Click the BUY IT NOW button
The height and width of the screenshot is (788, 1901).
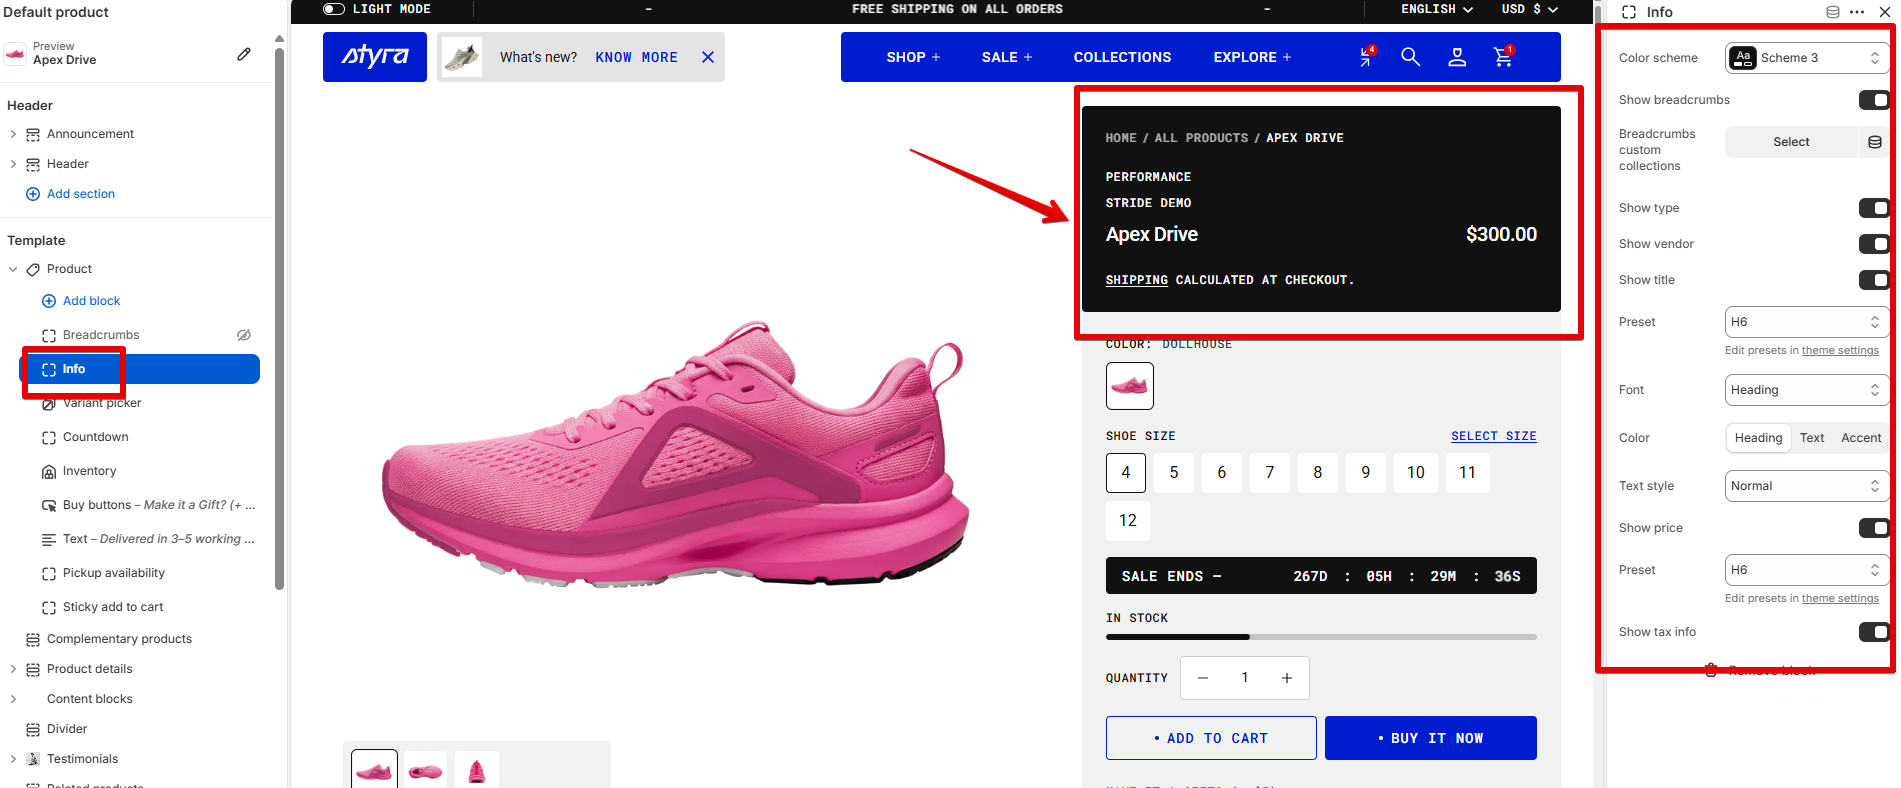1431,738
